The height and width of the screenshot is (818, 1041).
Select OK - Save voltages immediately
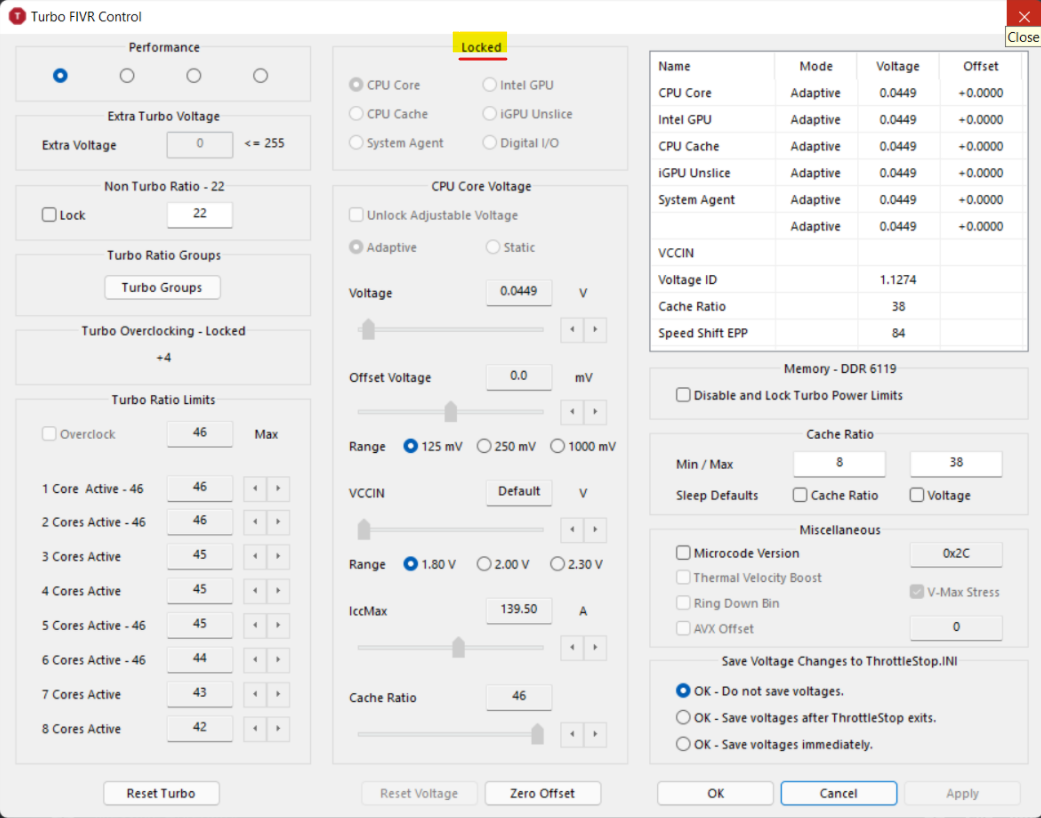pos(683,744)
